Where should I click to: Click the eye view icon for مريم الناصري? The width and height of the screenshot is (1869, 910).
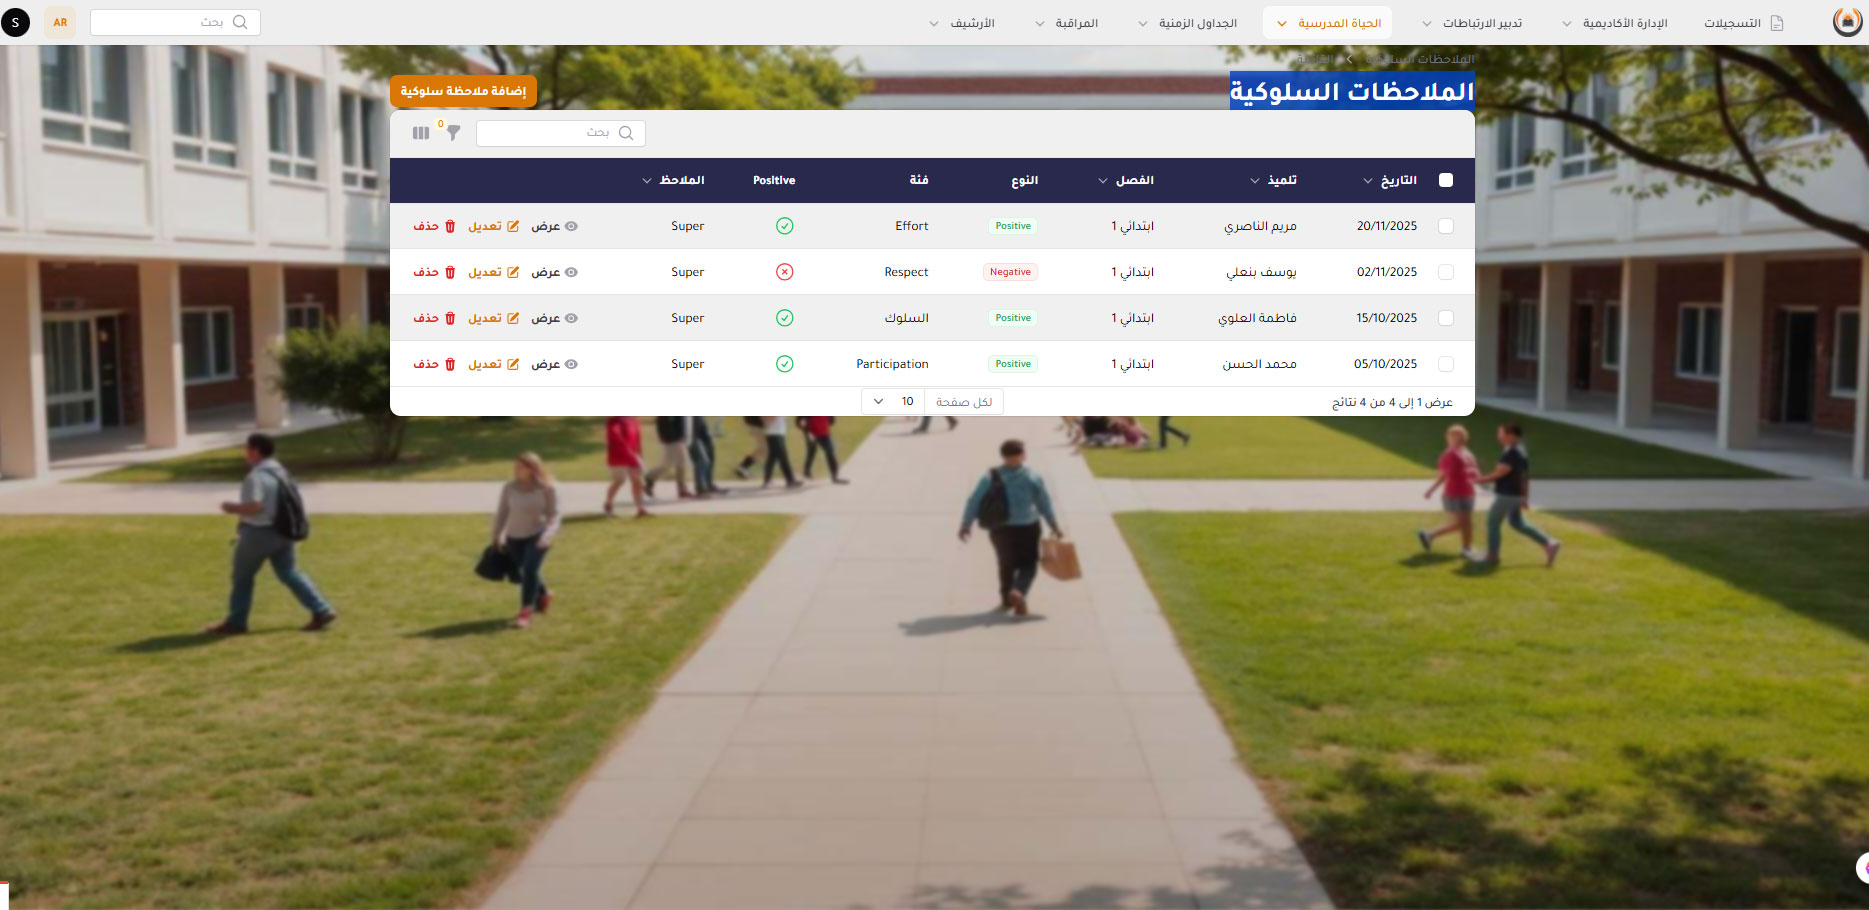click(571, 226)
